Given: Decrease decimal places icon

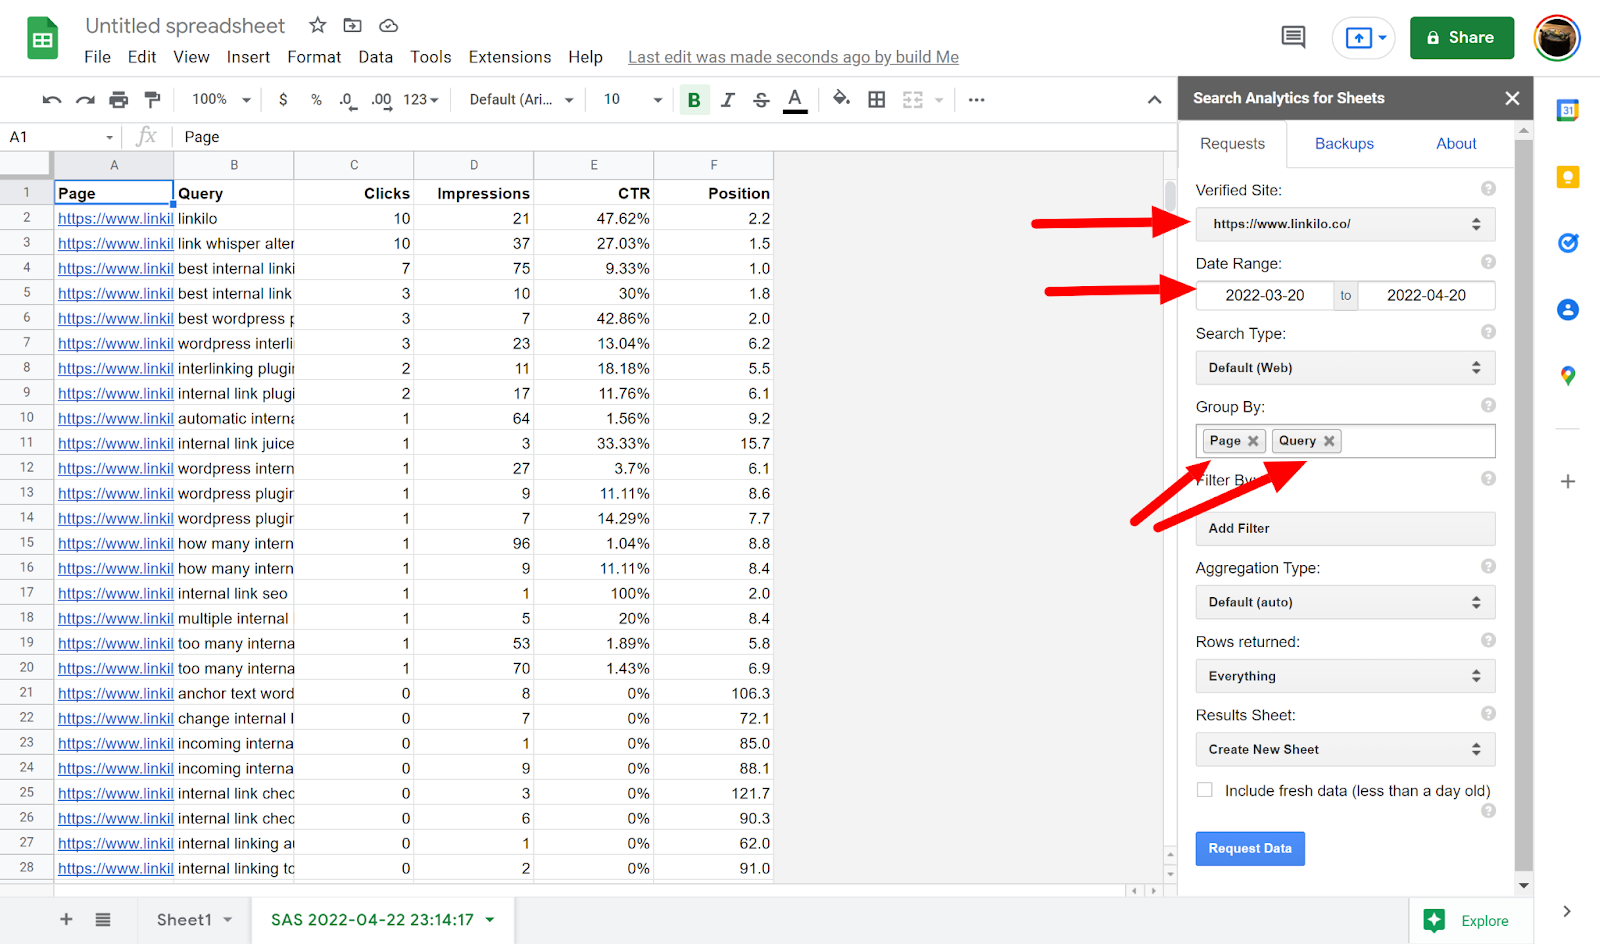Looking at the screenshot, I should (348, 100).
